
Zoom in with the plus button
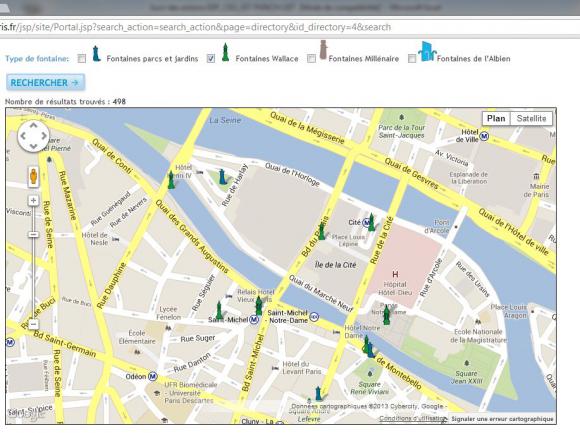(33, 200)
